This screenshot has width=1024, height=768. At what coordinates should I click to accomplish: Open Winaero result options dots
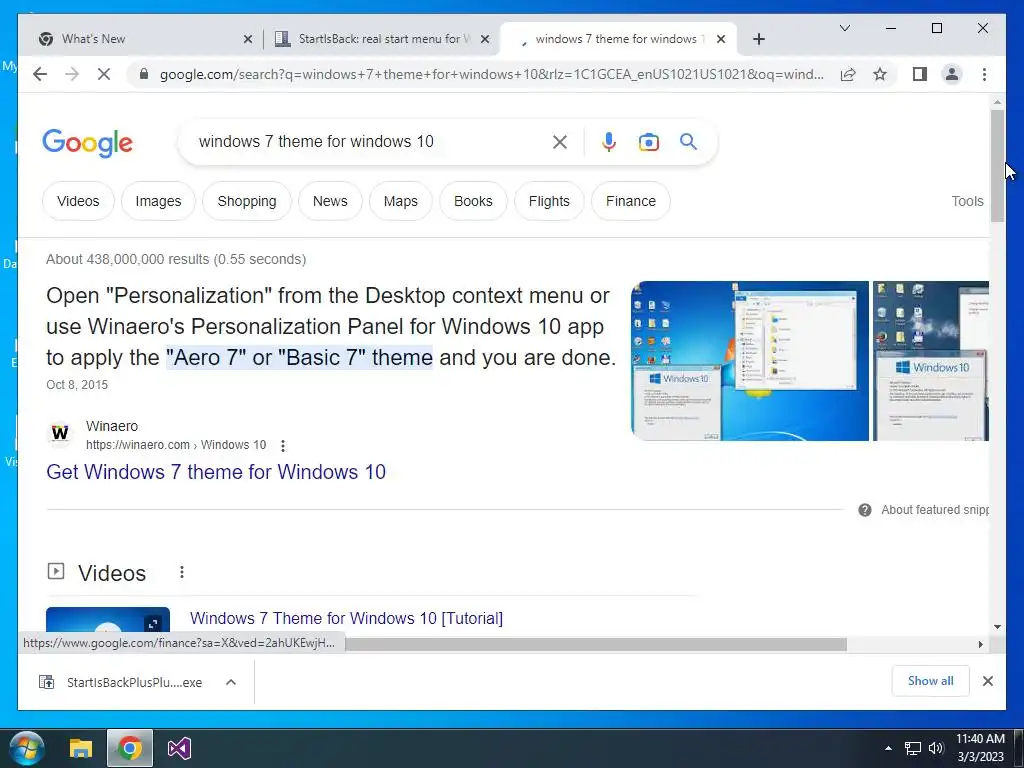pyautogui.click(x=283, y=445)
